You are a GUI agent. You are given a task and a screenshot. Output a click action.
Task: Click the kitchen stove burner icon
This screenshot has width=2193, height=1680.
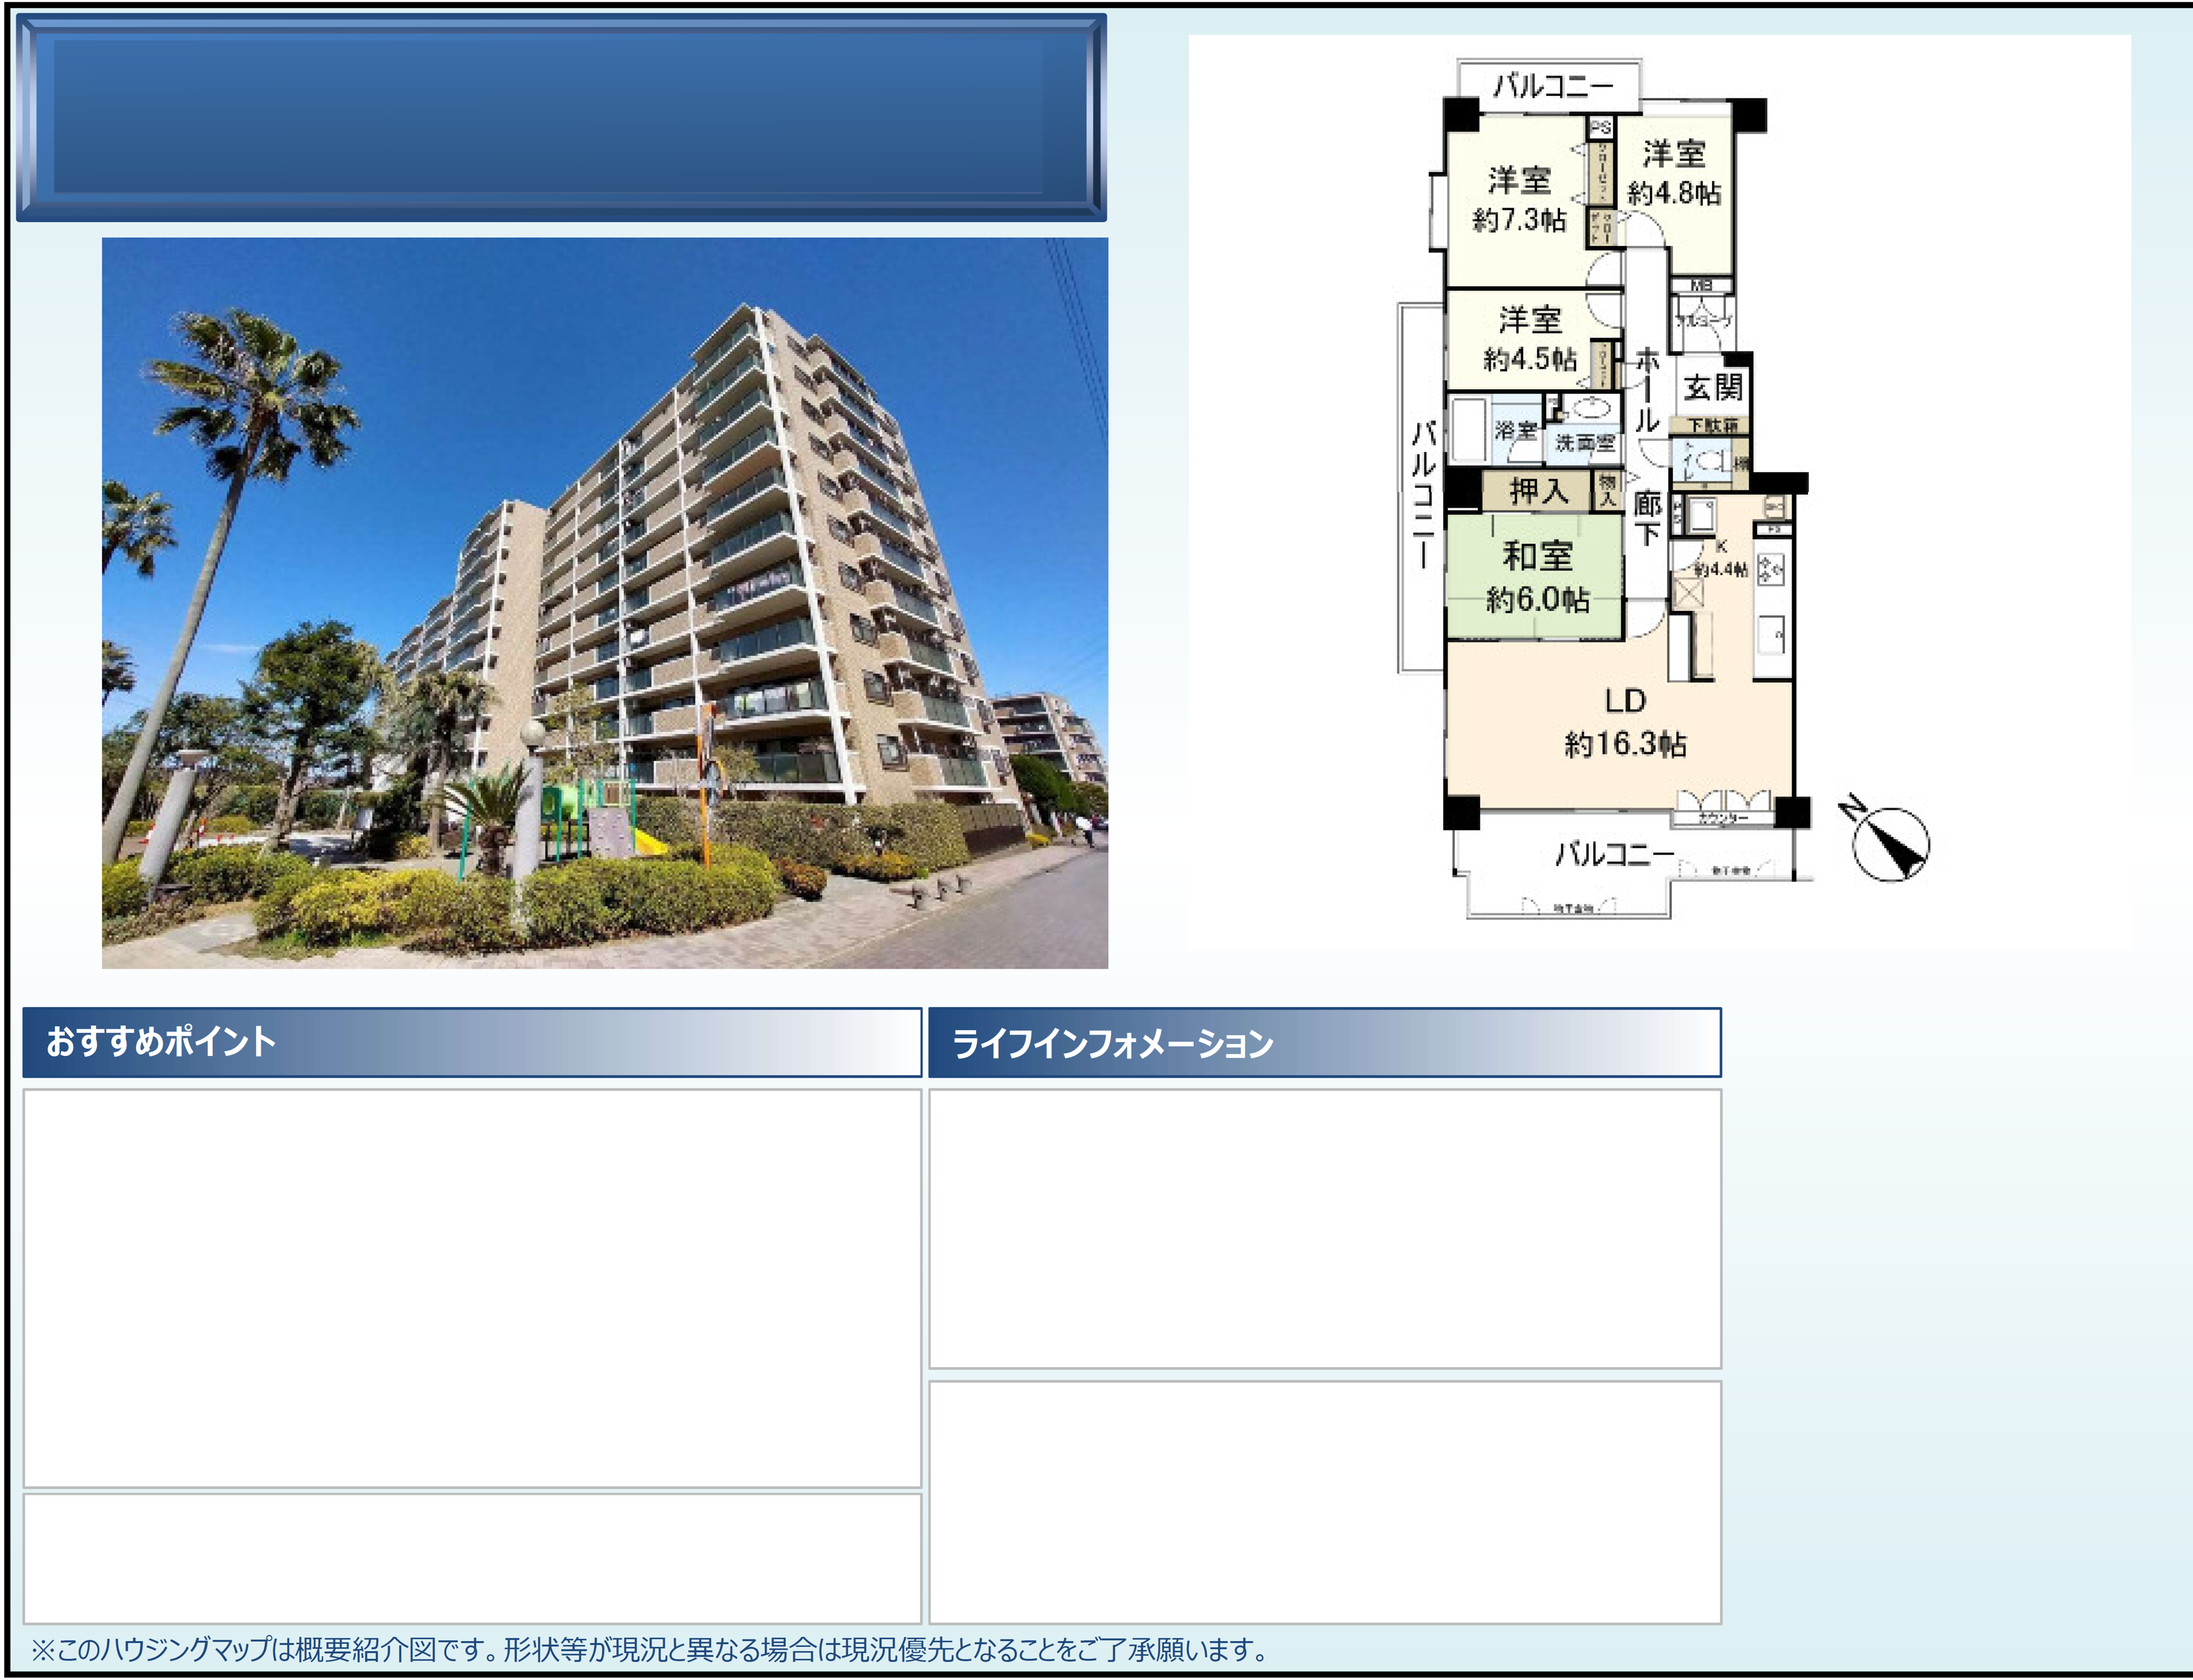pos(1770,570)
